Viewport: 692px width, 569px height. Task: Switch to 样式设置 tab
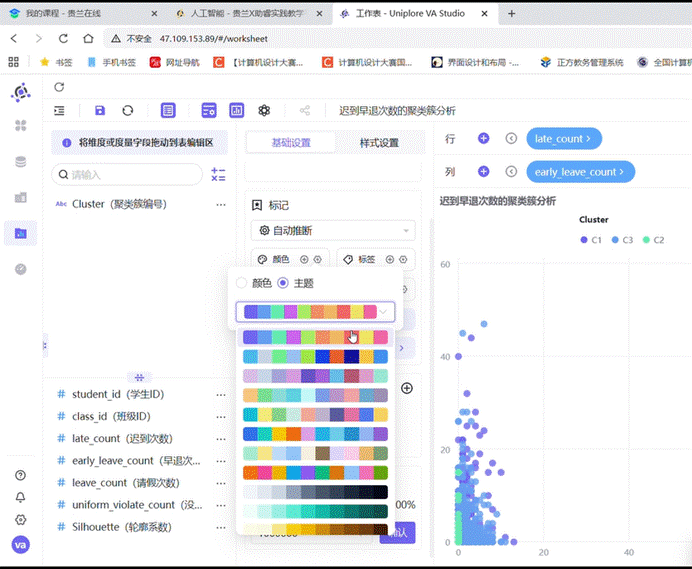coord(379,143)
